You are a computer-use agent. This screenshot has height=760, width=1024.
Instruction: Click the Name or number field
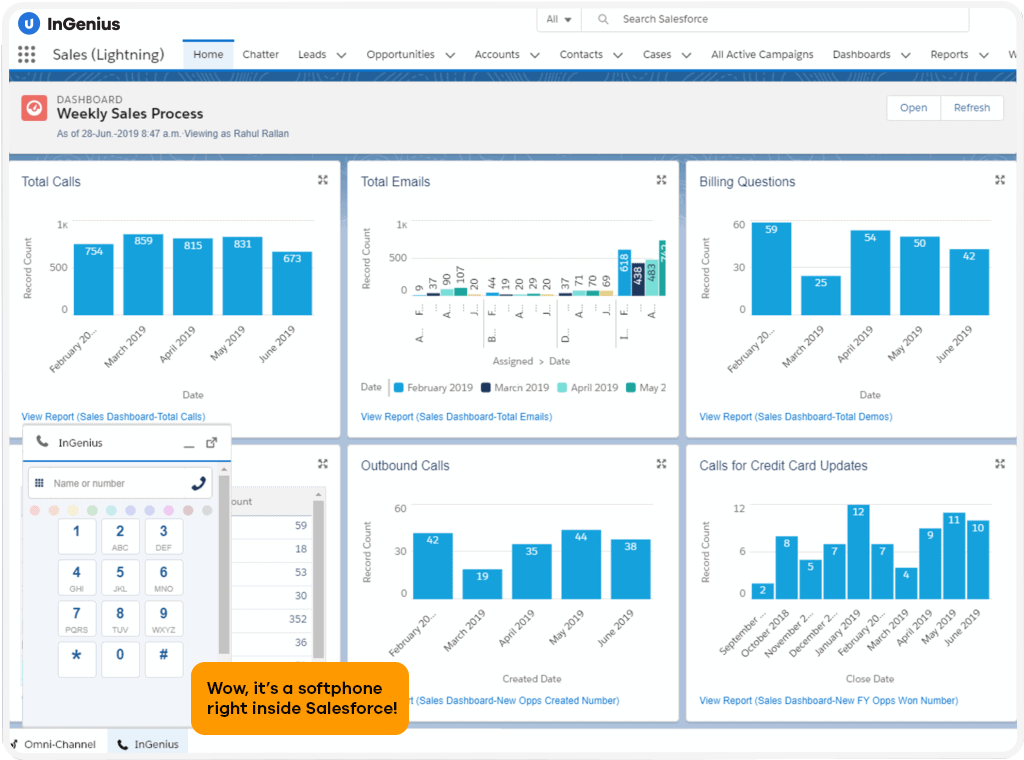120,483
